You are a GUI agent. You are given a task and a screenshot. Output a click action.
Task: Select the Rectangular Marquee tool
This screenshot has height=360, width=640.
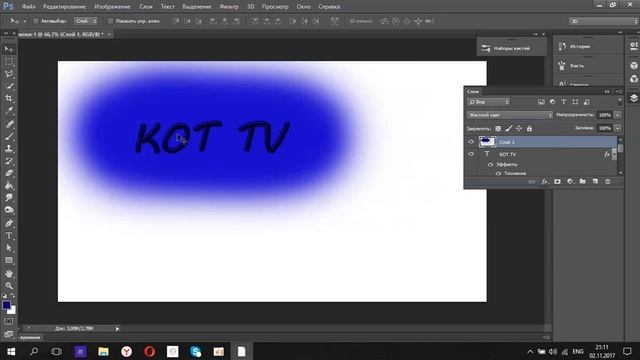coord(9,62)
